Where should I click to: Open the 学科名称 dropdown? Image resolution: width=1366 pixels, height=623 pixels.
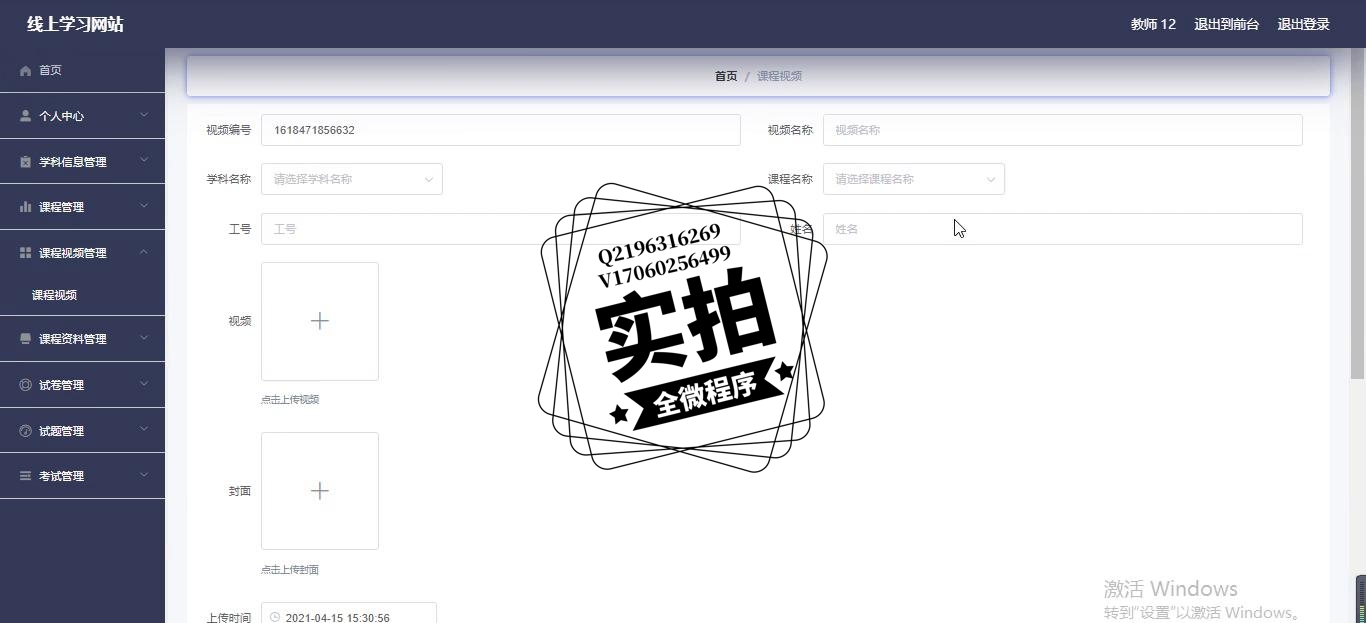pos(352,179)
